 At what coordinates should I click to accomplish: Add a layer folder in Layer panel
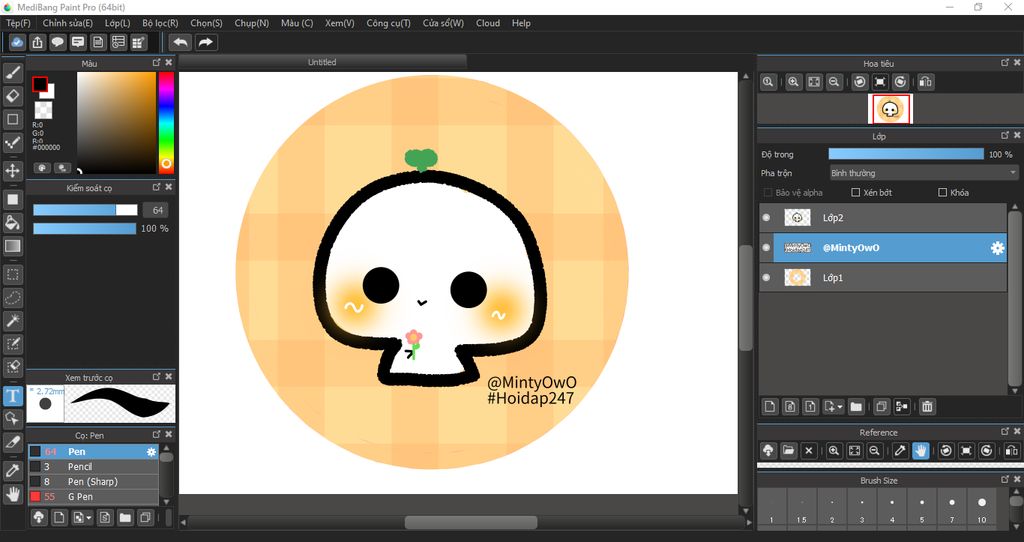click(x=856, y=406)
